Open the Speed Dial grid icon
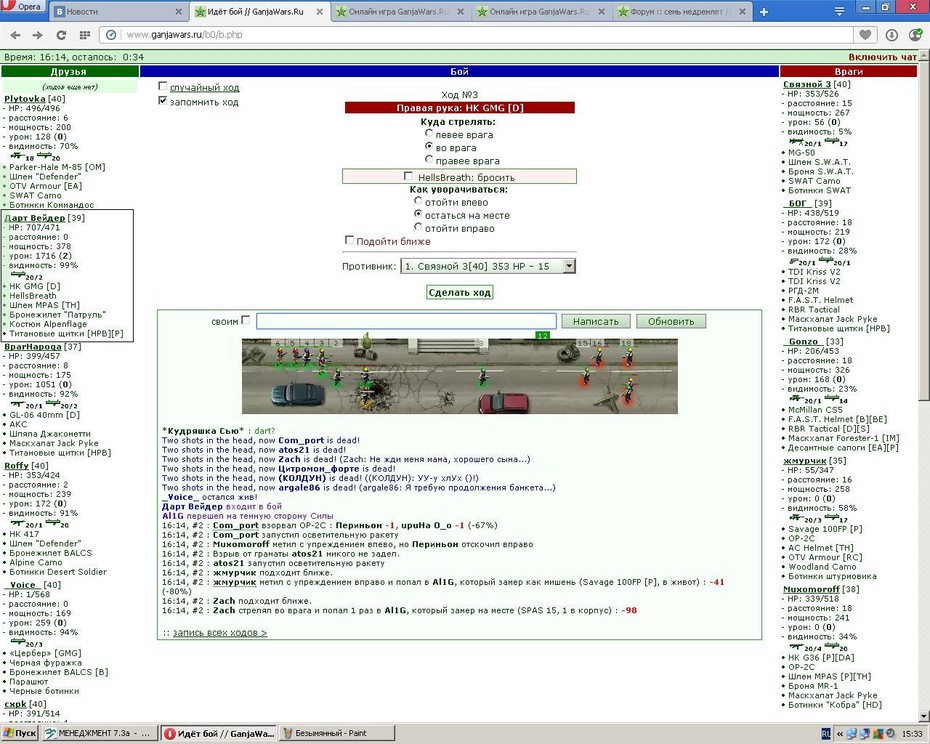 84,35
